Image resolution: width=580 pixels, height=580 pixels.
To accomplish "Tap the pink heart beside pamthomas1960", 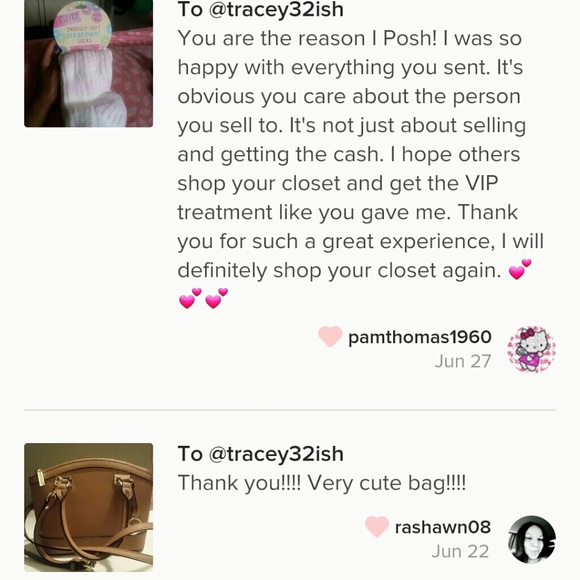I will [x=330, y=336].
